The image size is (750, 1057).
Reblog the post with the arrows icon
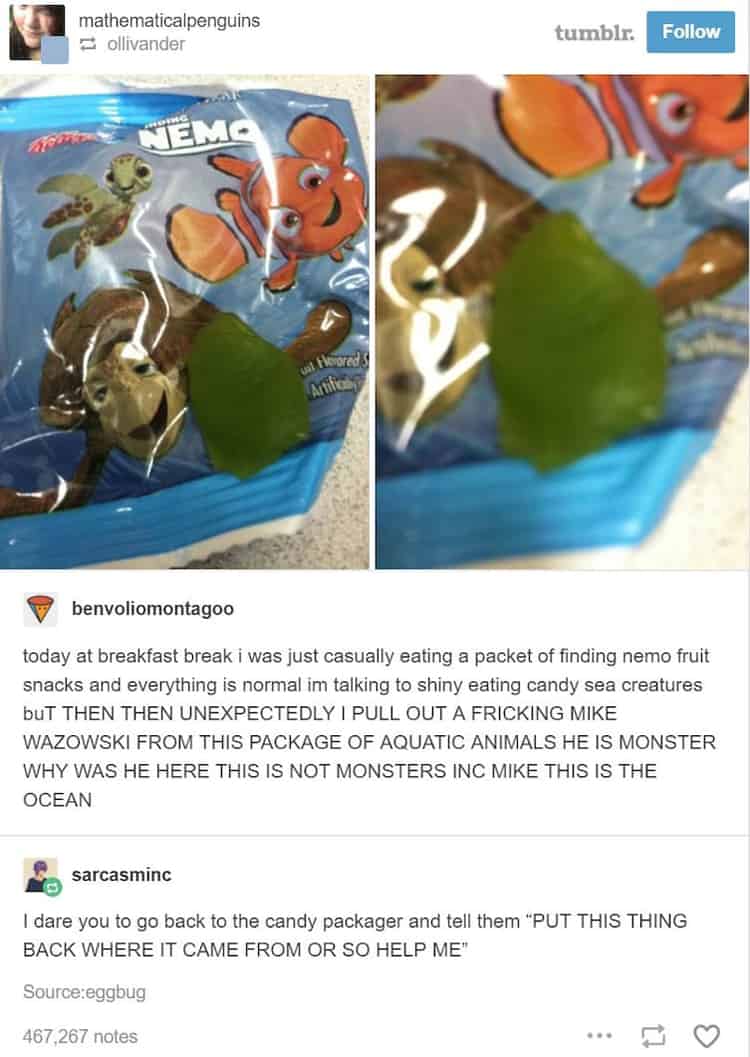point(652,1035)
